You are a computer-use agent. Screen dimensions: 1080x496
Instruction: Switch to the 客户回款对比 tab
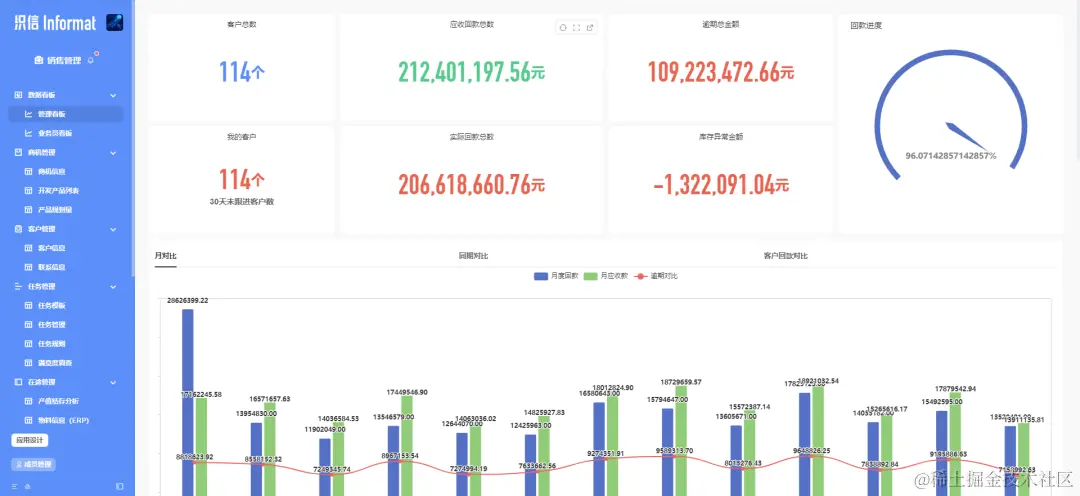tap(786, 256)
